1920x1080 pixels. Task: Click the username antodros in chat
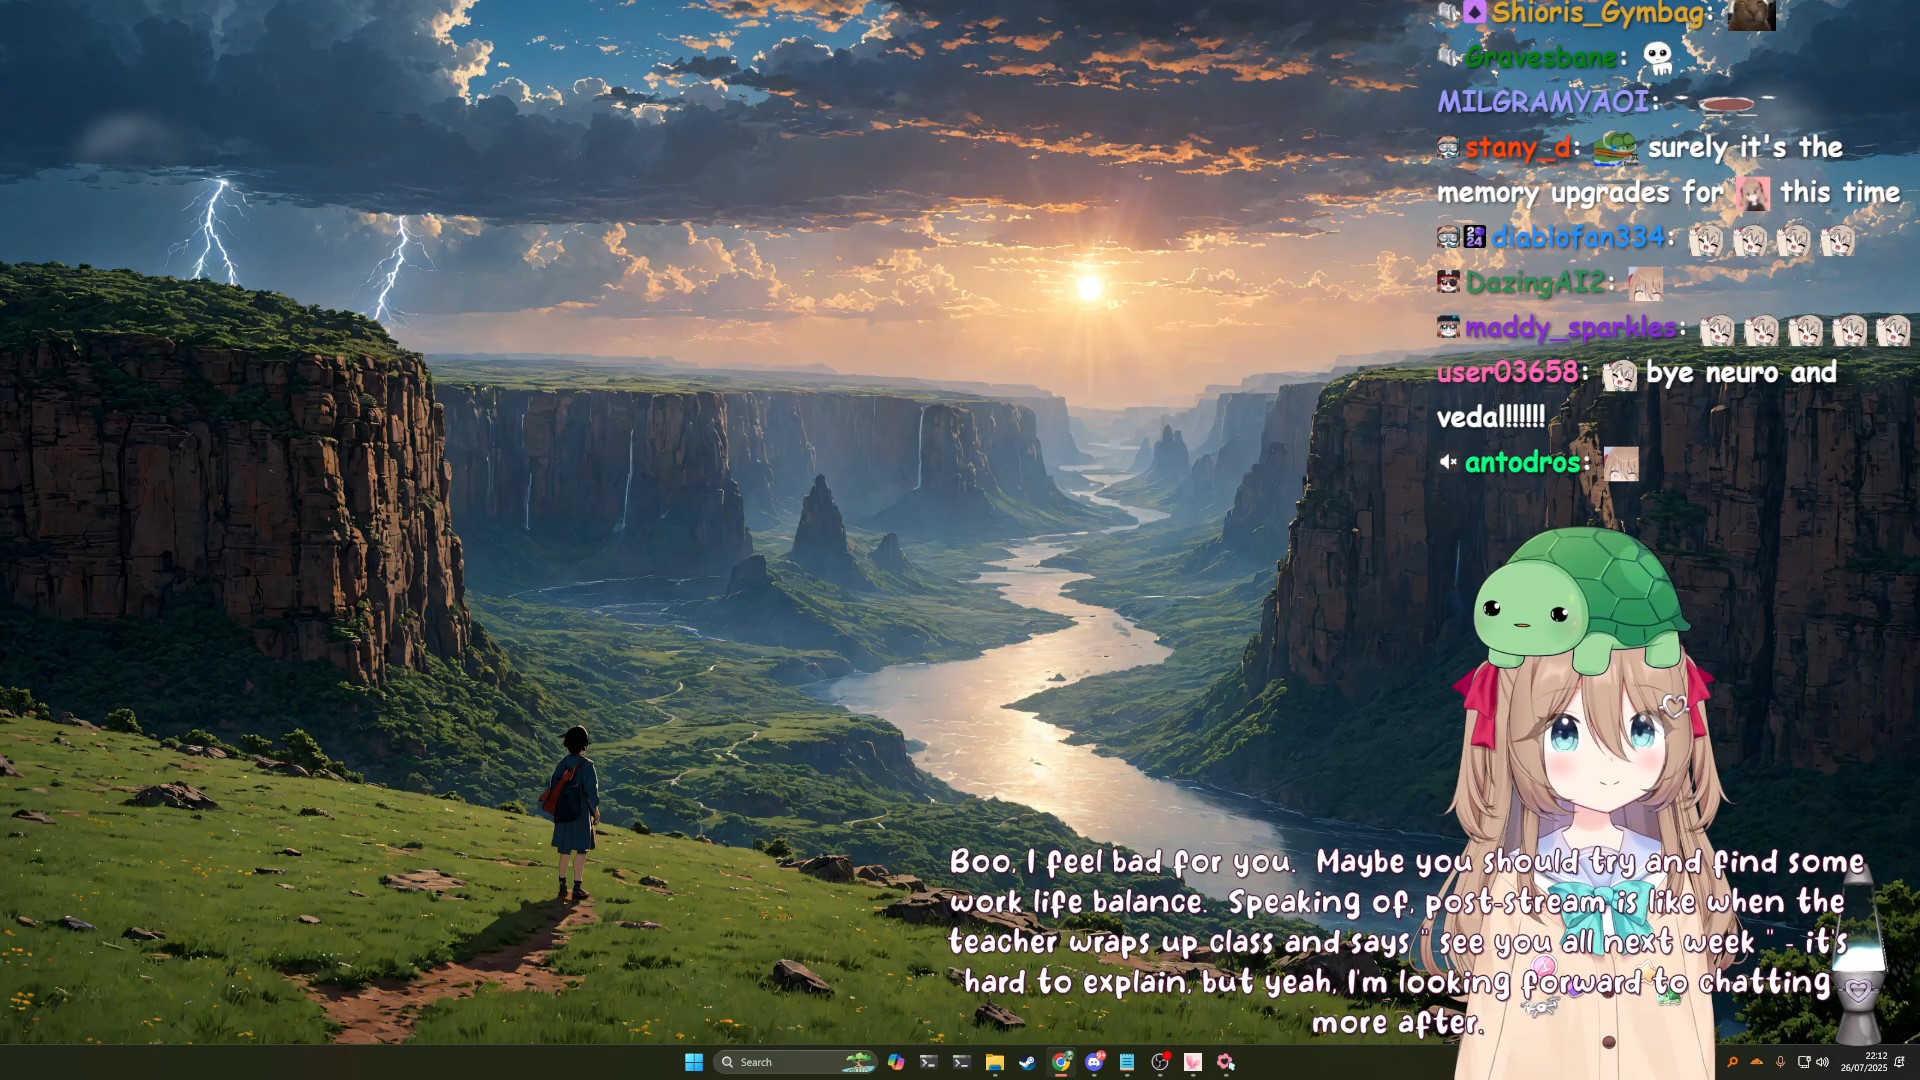tap(1523, 462)
